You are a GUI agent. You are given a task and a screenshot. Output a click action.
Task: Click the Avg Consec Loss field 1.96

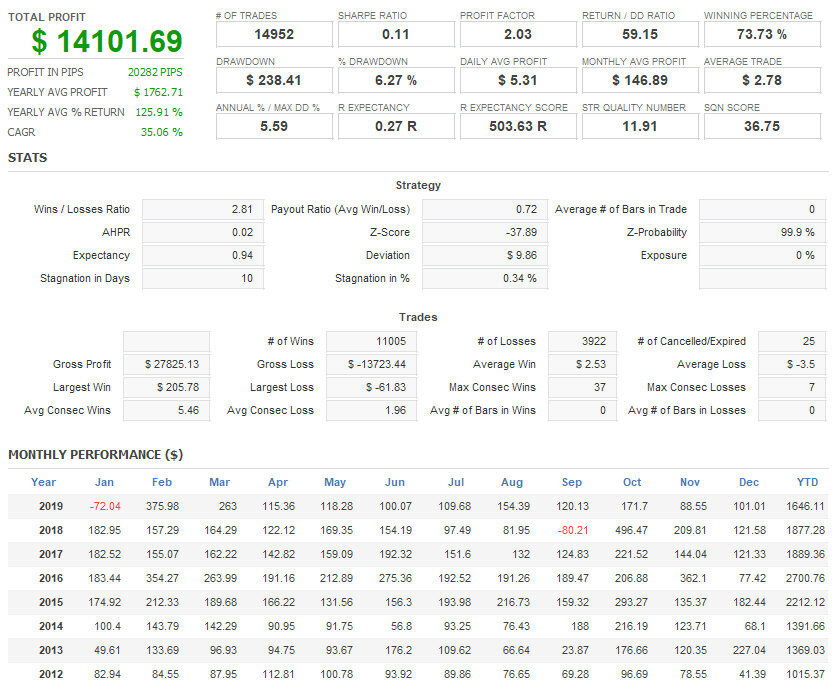(372, 410)
